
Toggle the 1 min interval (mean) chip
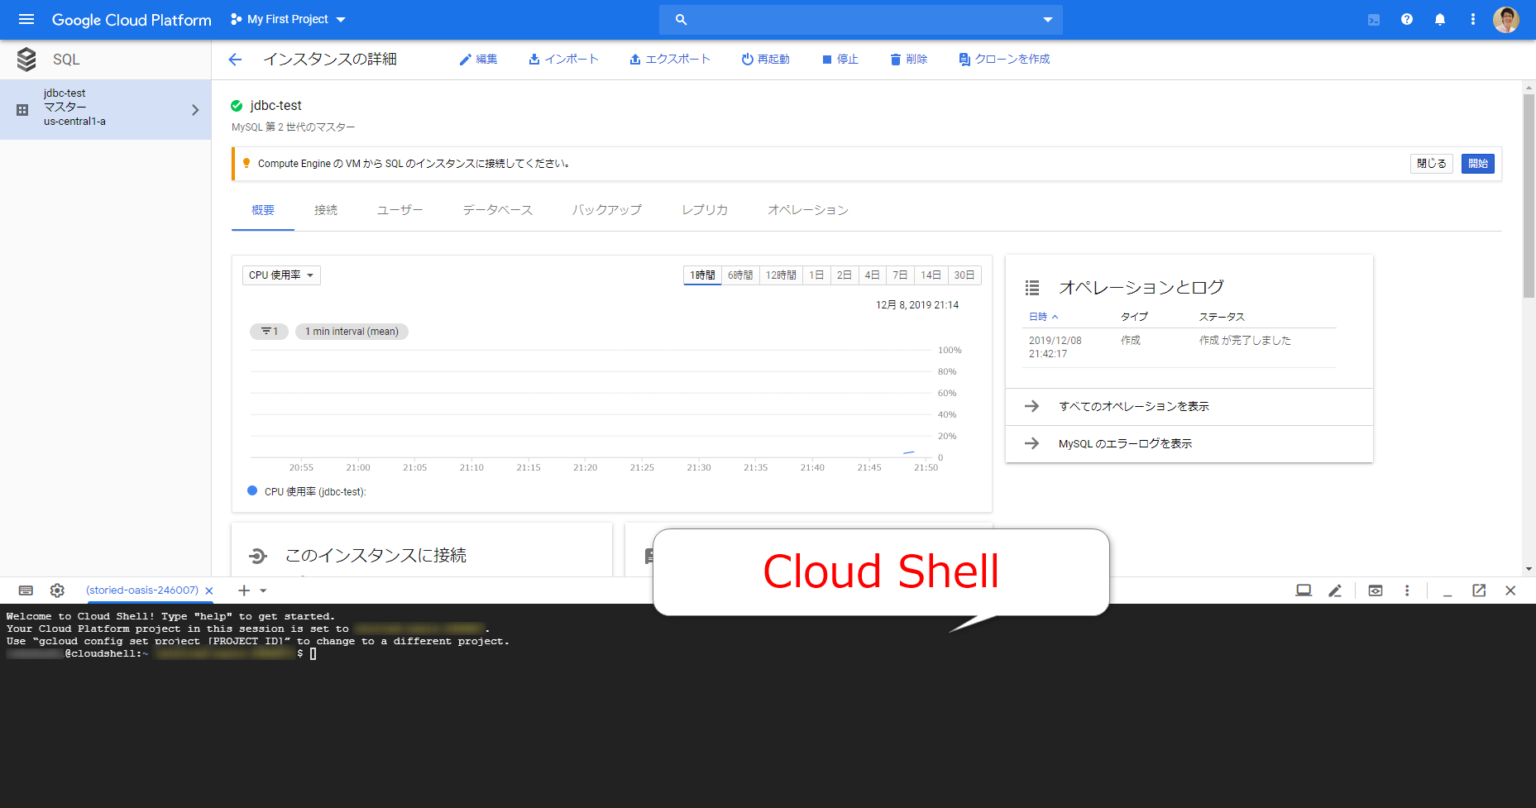tap(351, 331)
